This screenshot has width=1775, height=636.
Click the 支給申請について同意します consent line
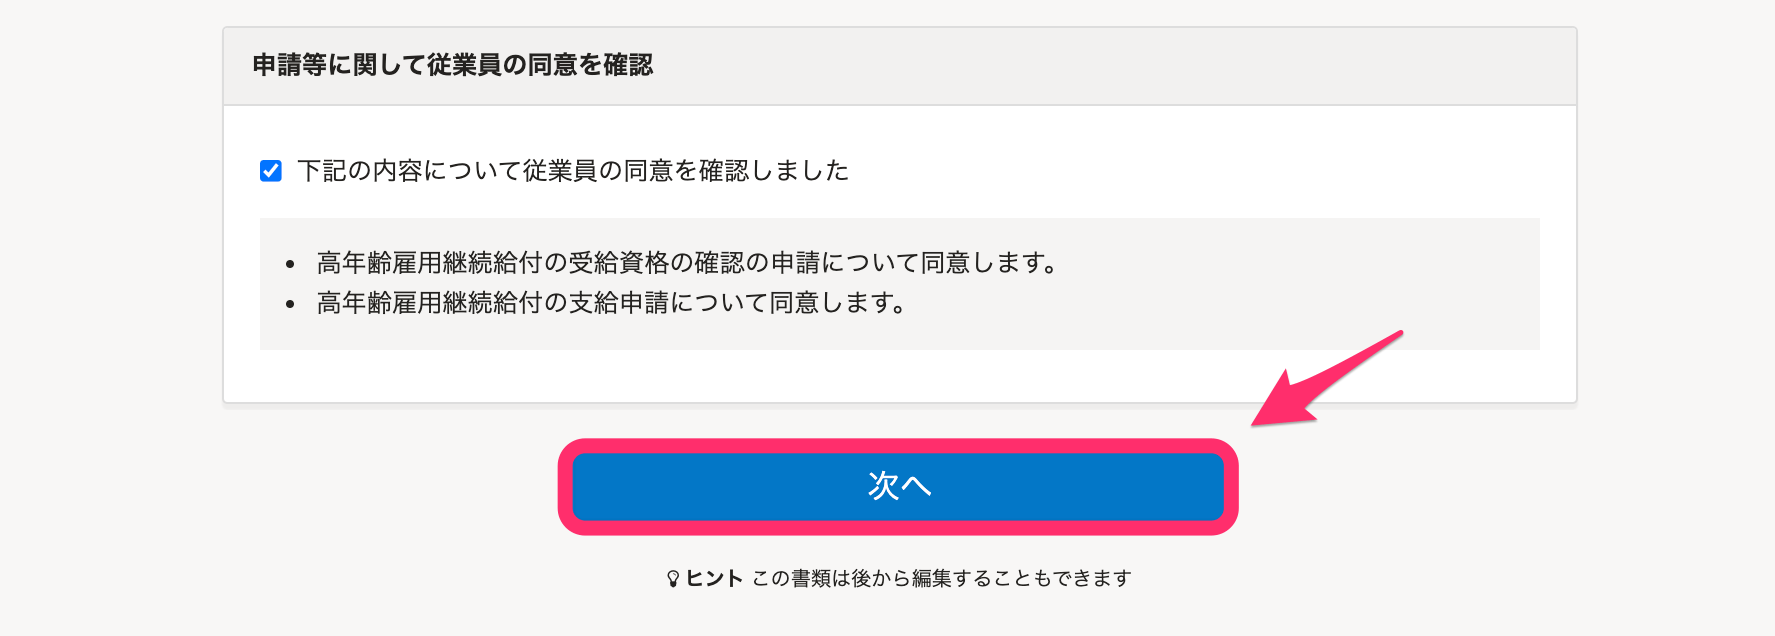click(x=611, y=303)
